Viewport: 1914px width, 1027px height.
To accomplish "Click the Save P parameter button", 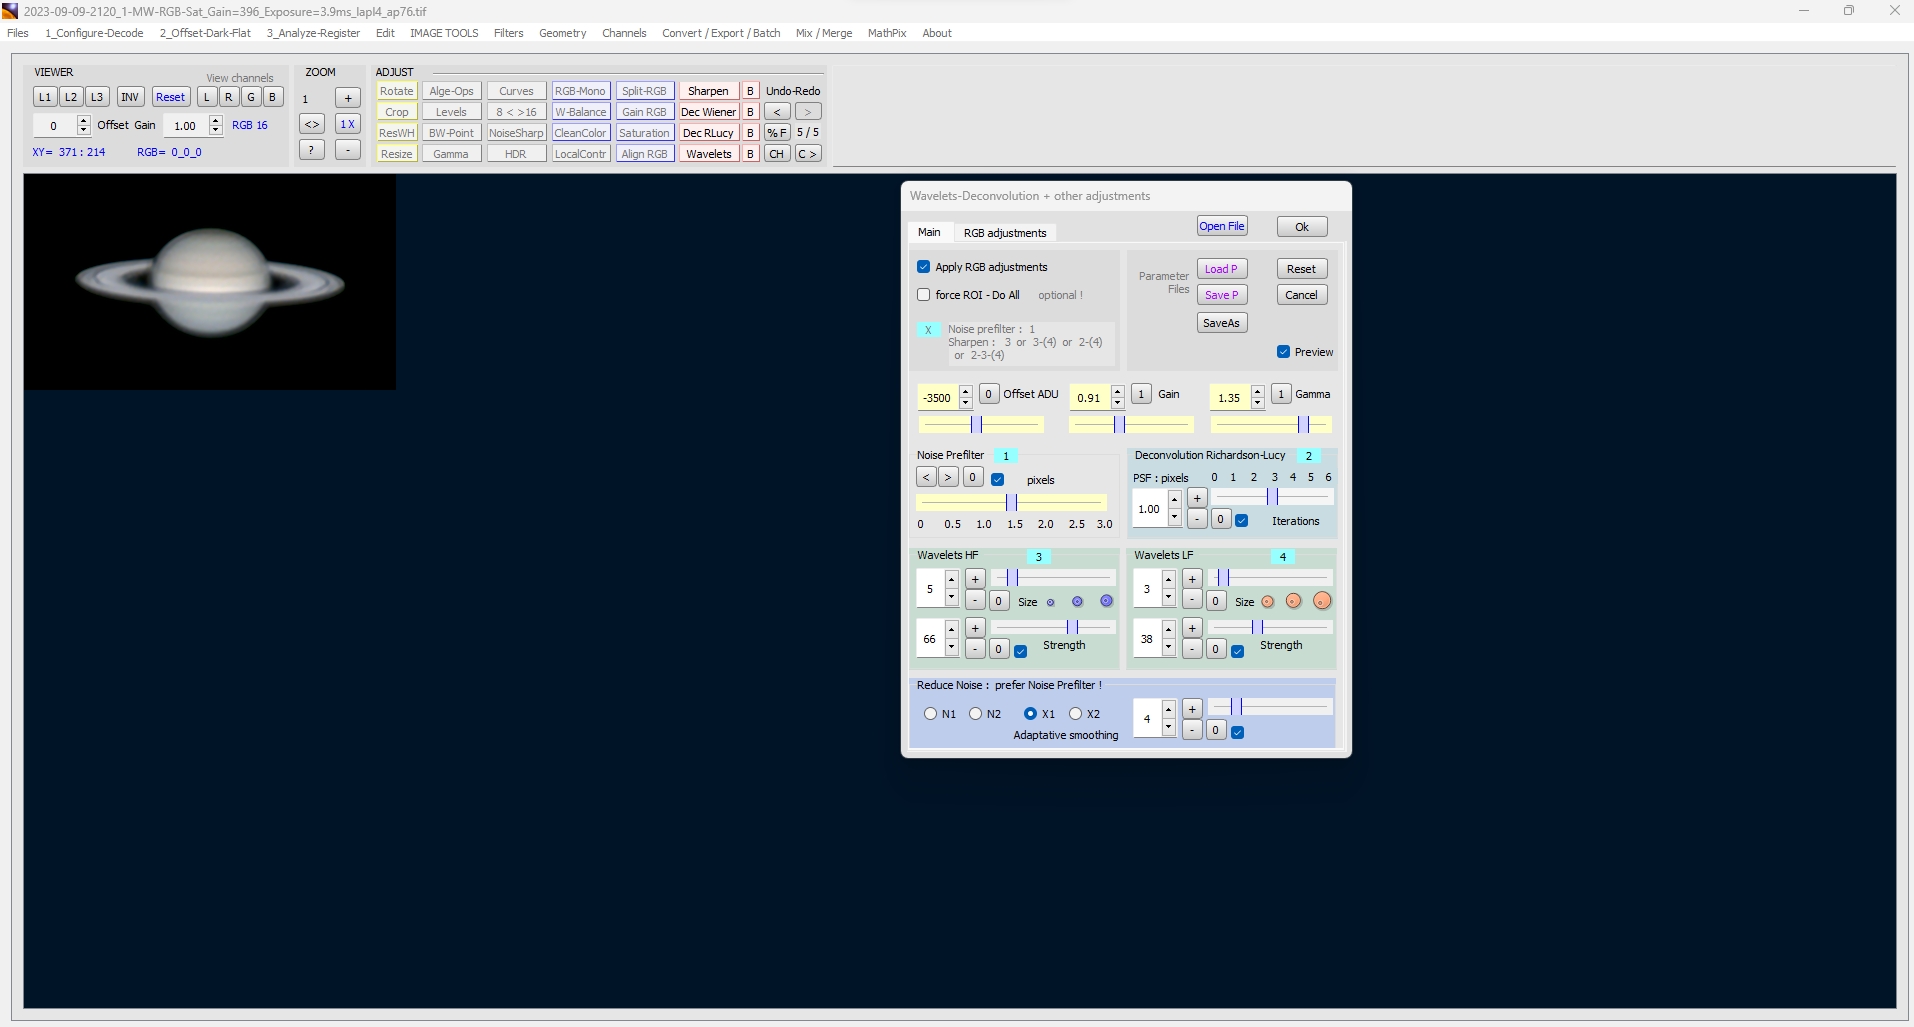I will pyautogui.click(x=1221, y=295).
